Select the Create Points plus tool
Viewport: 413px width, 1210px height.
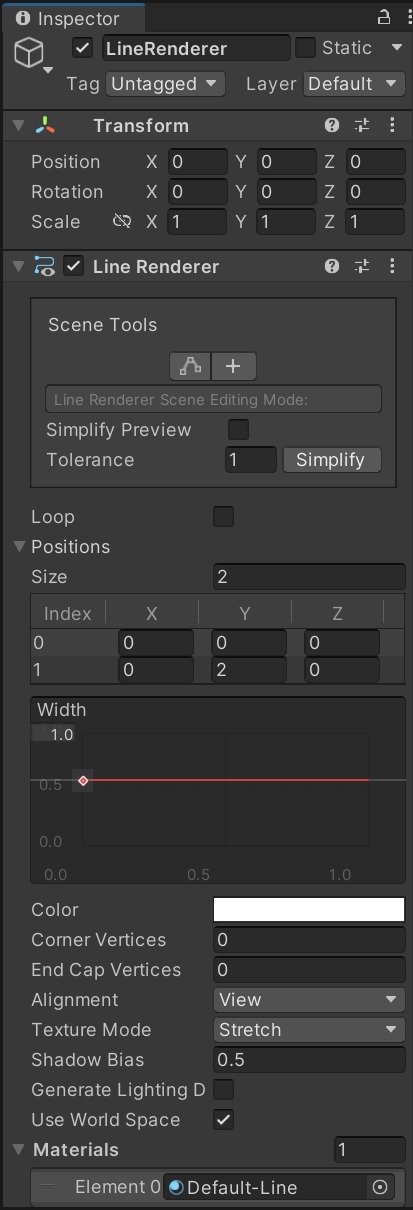(233, 366)
